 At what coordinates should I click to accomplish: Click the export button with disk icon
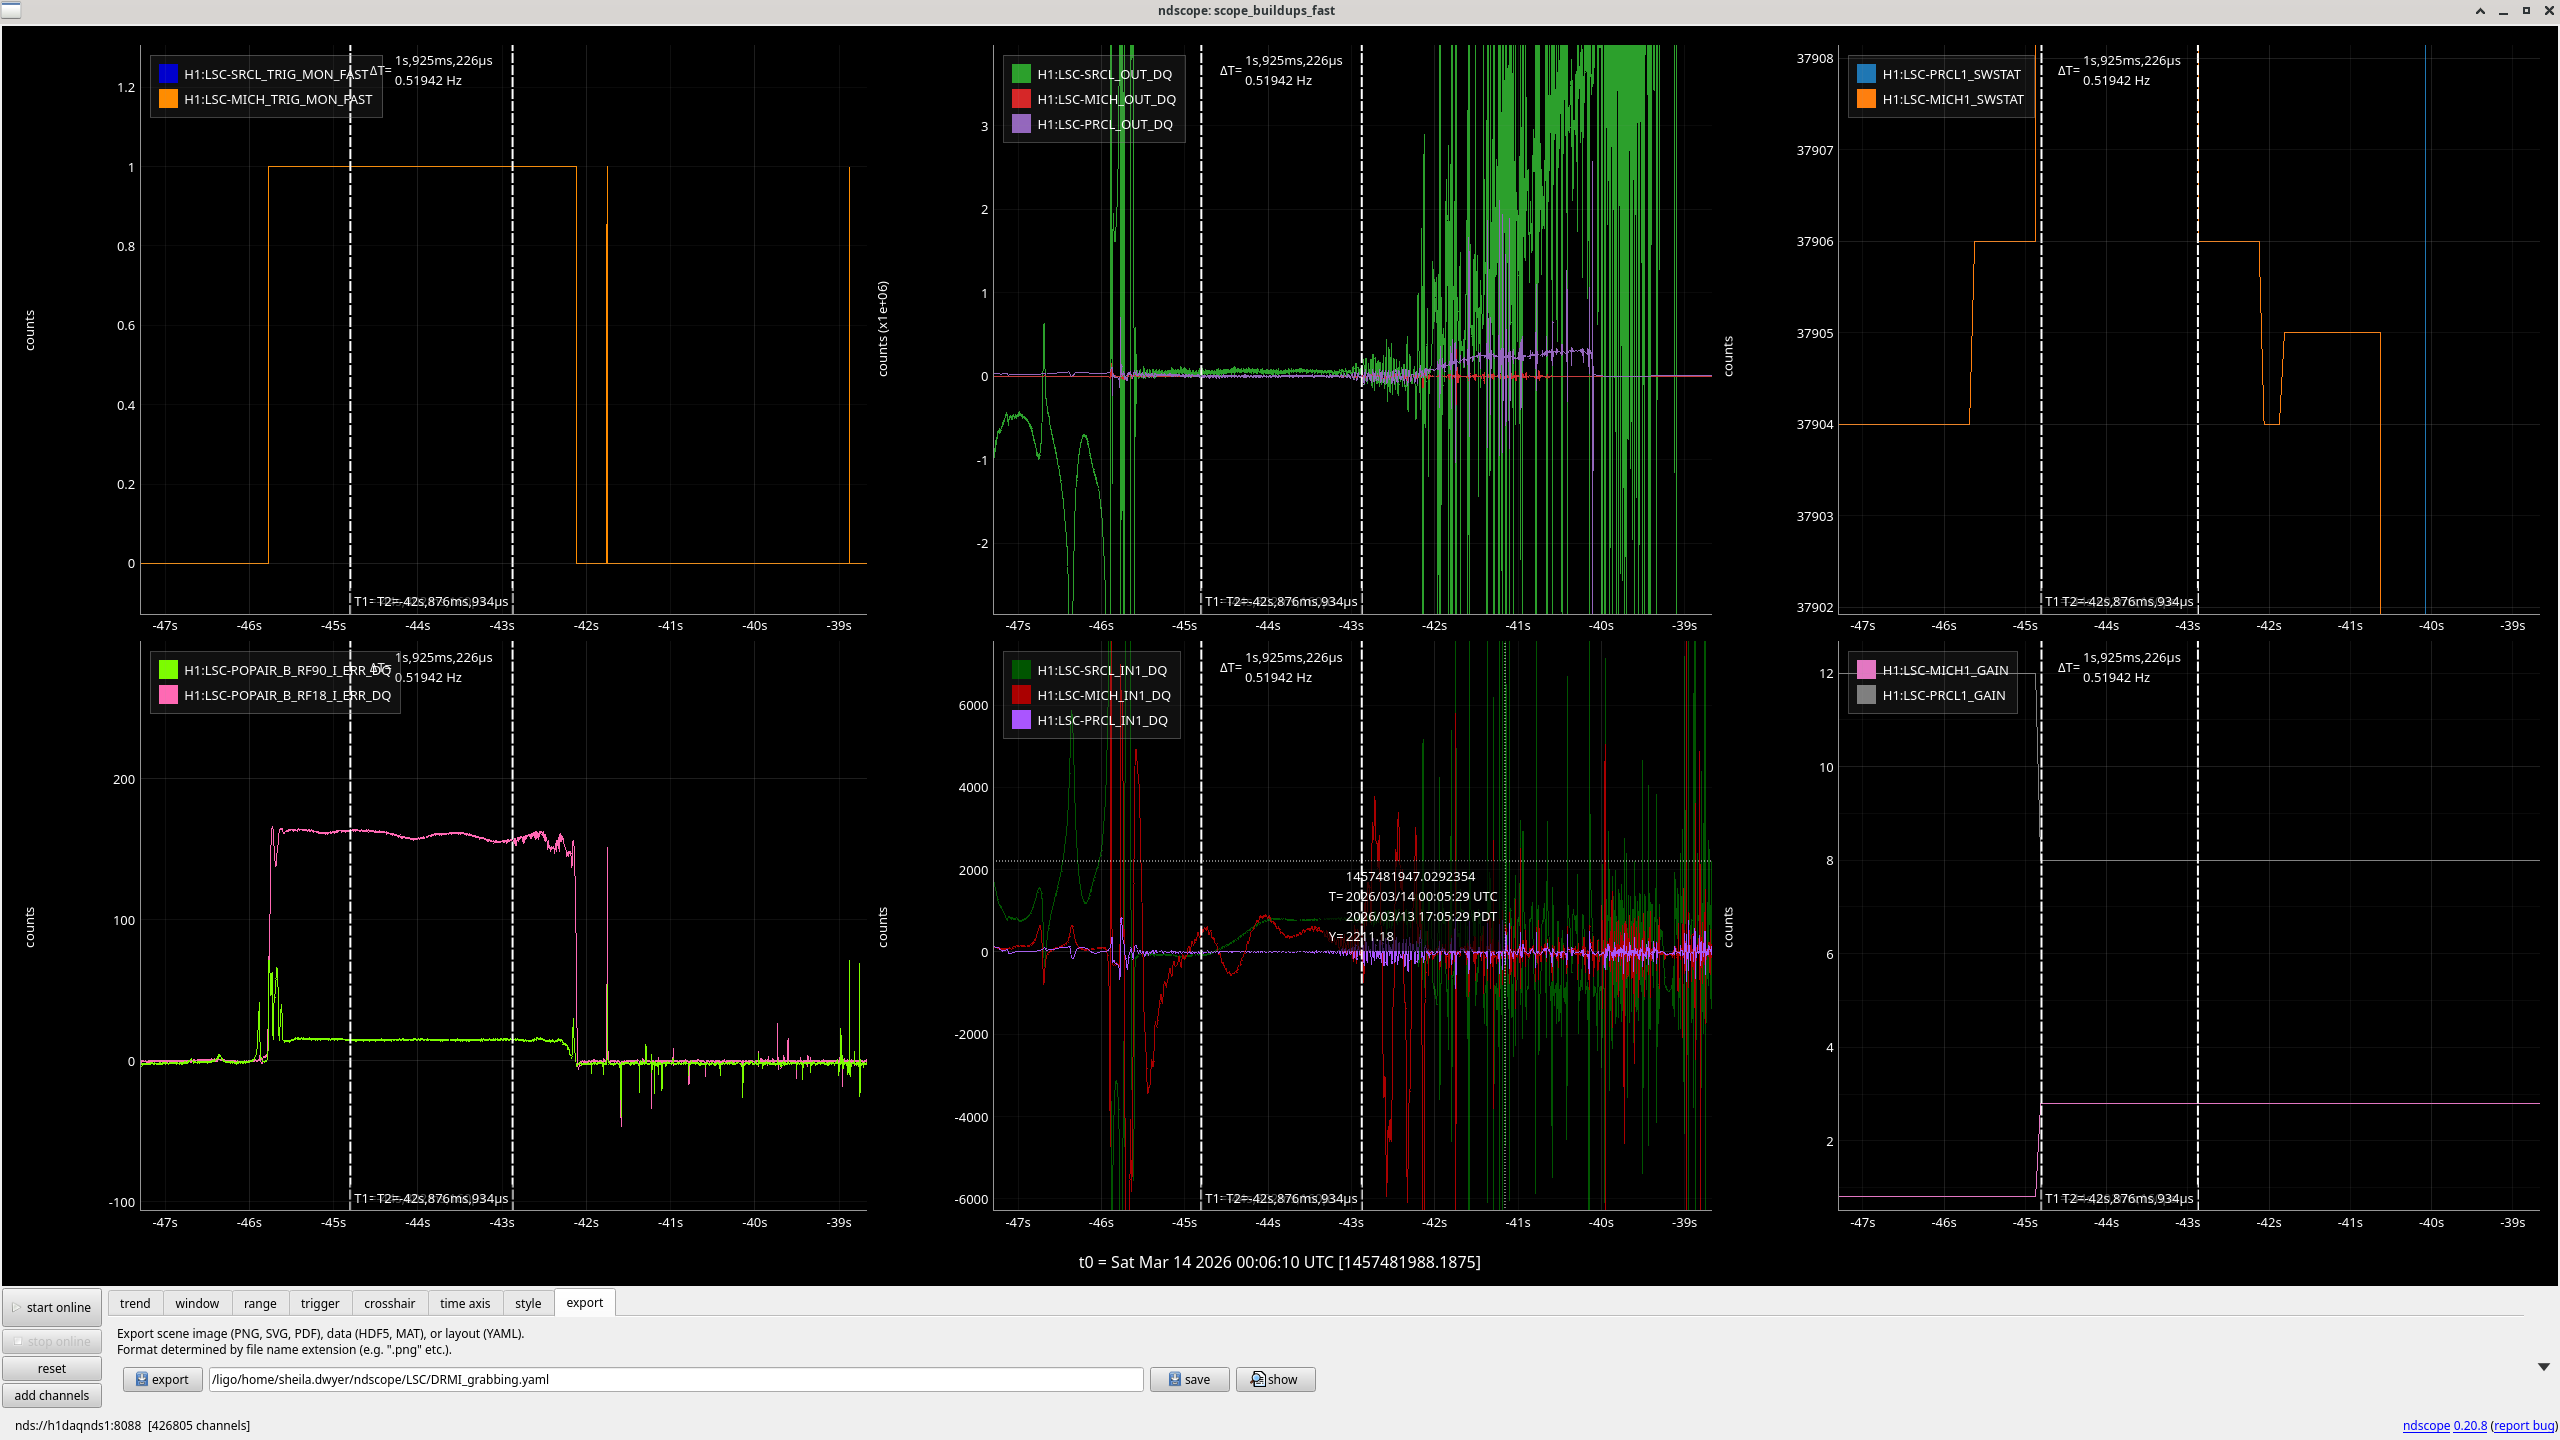(x=162, y=1379)
